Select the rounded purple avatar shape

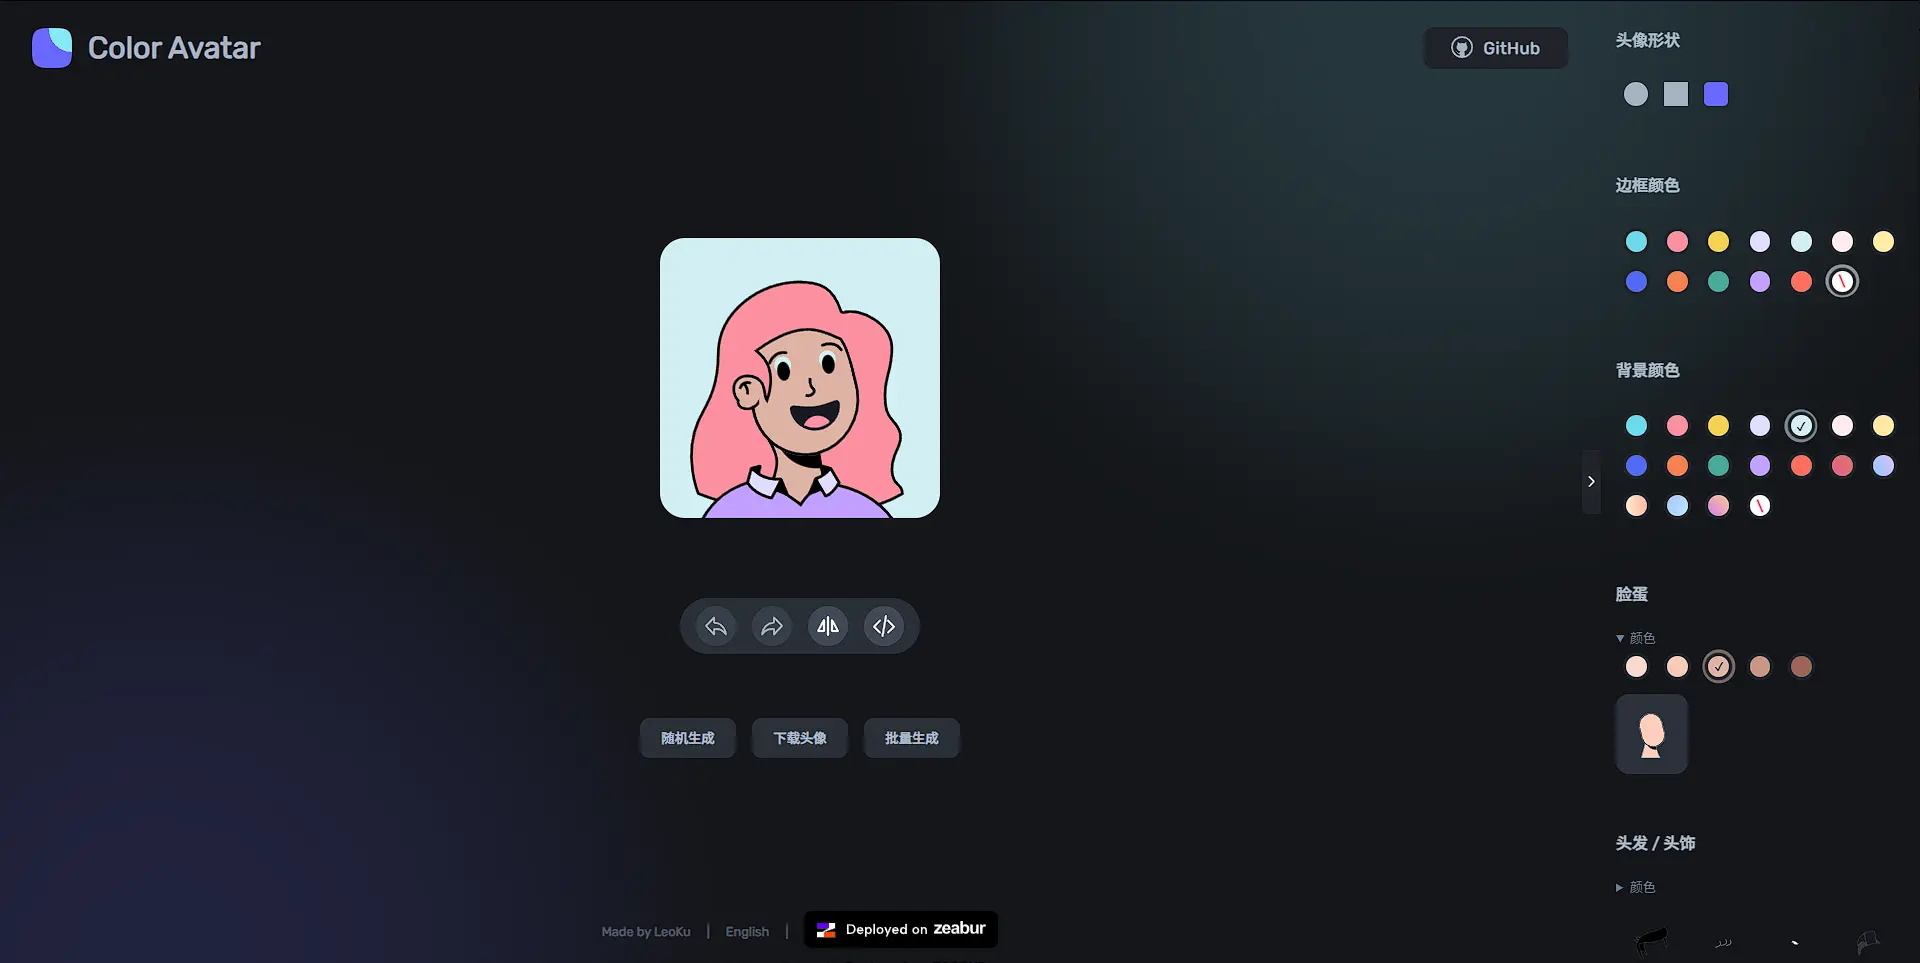click(1716, 94)
